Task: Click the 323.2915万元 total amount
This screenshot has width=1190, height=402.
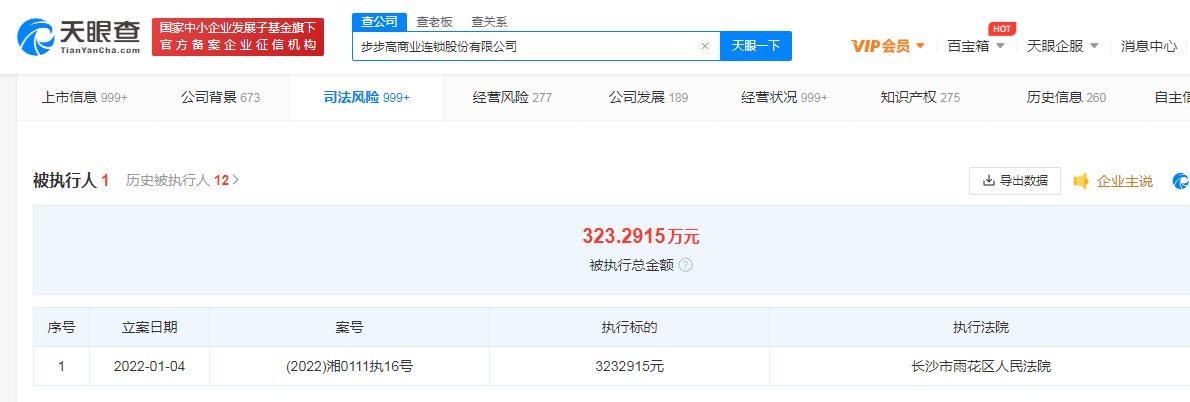Action: point(641,237)
